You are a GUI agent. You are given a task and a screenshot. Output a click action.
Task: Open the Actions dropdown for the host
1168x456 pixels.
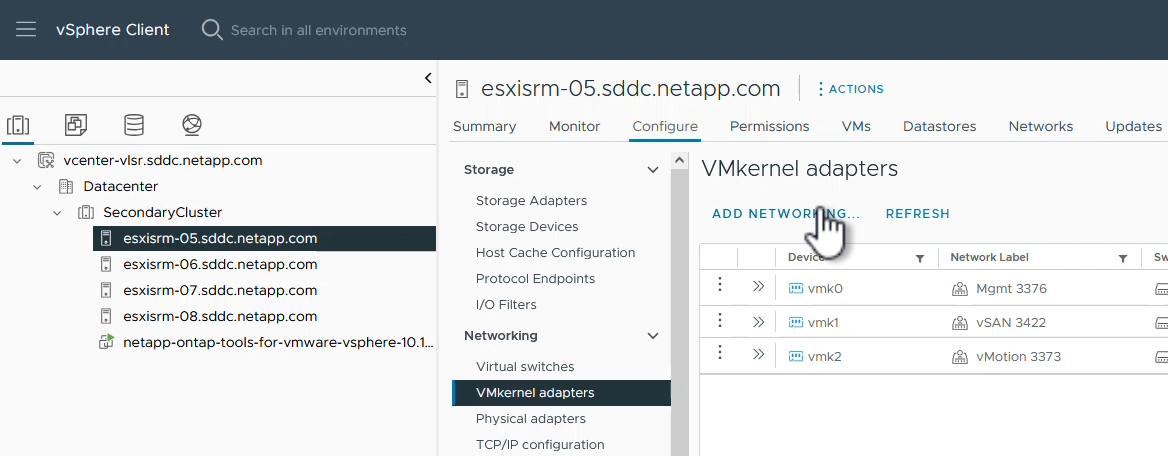pyautogui.click(x=850, y=89)
